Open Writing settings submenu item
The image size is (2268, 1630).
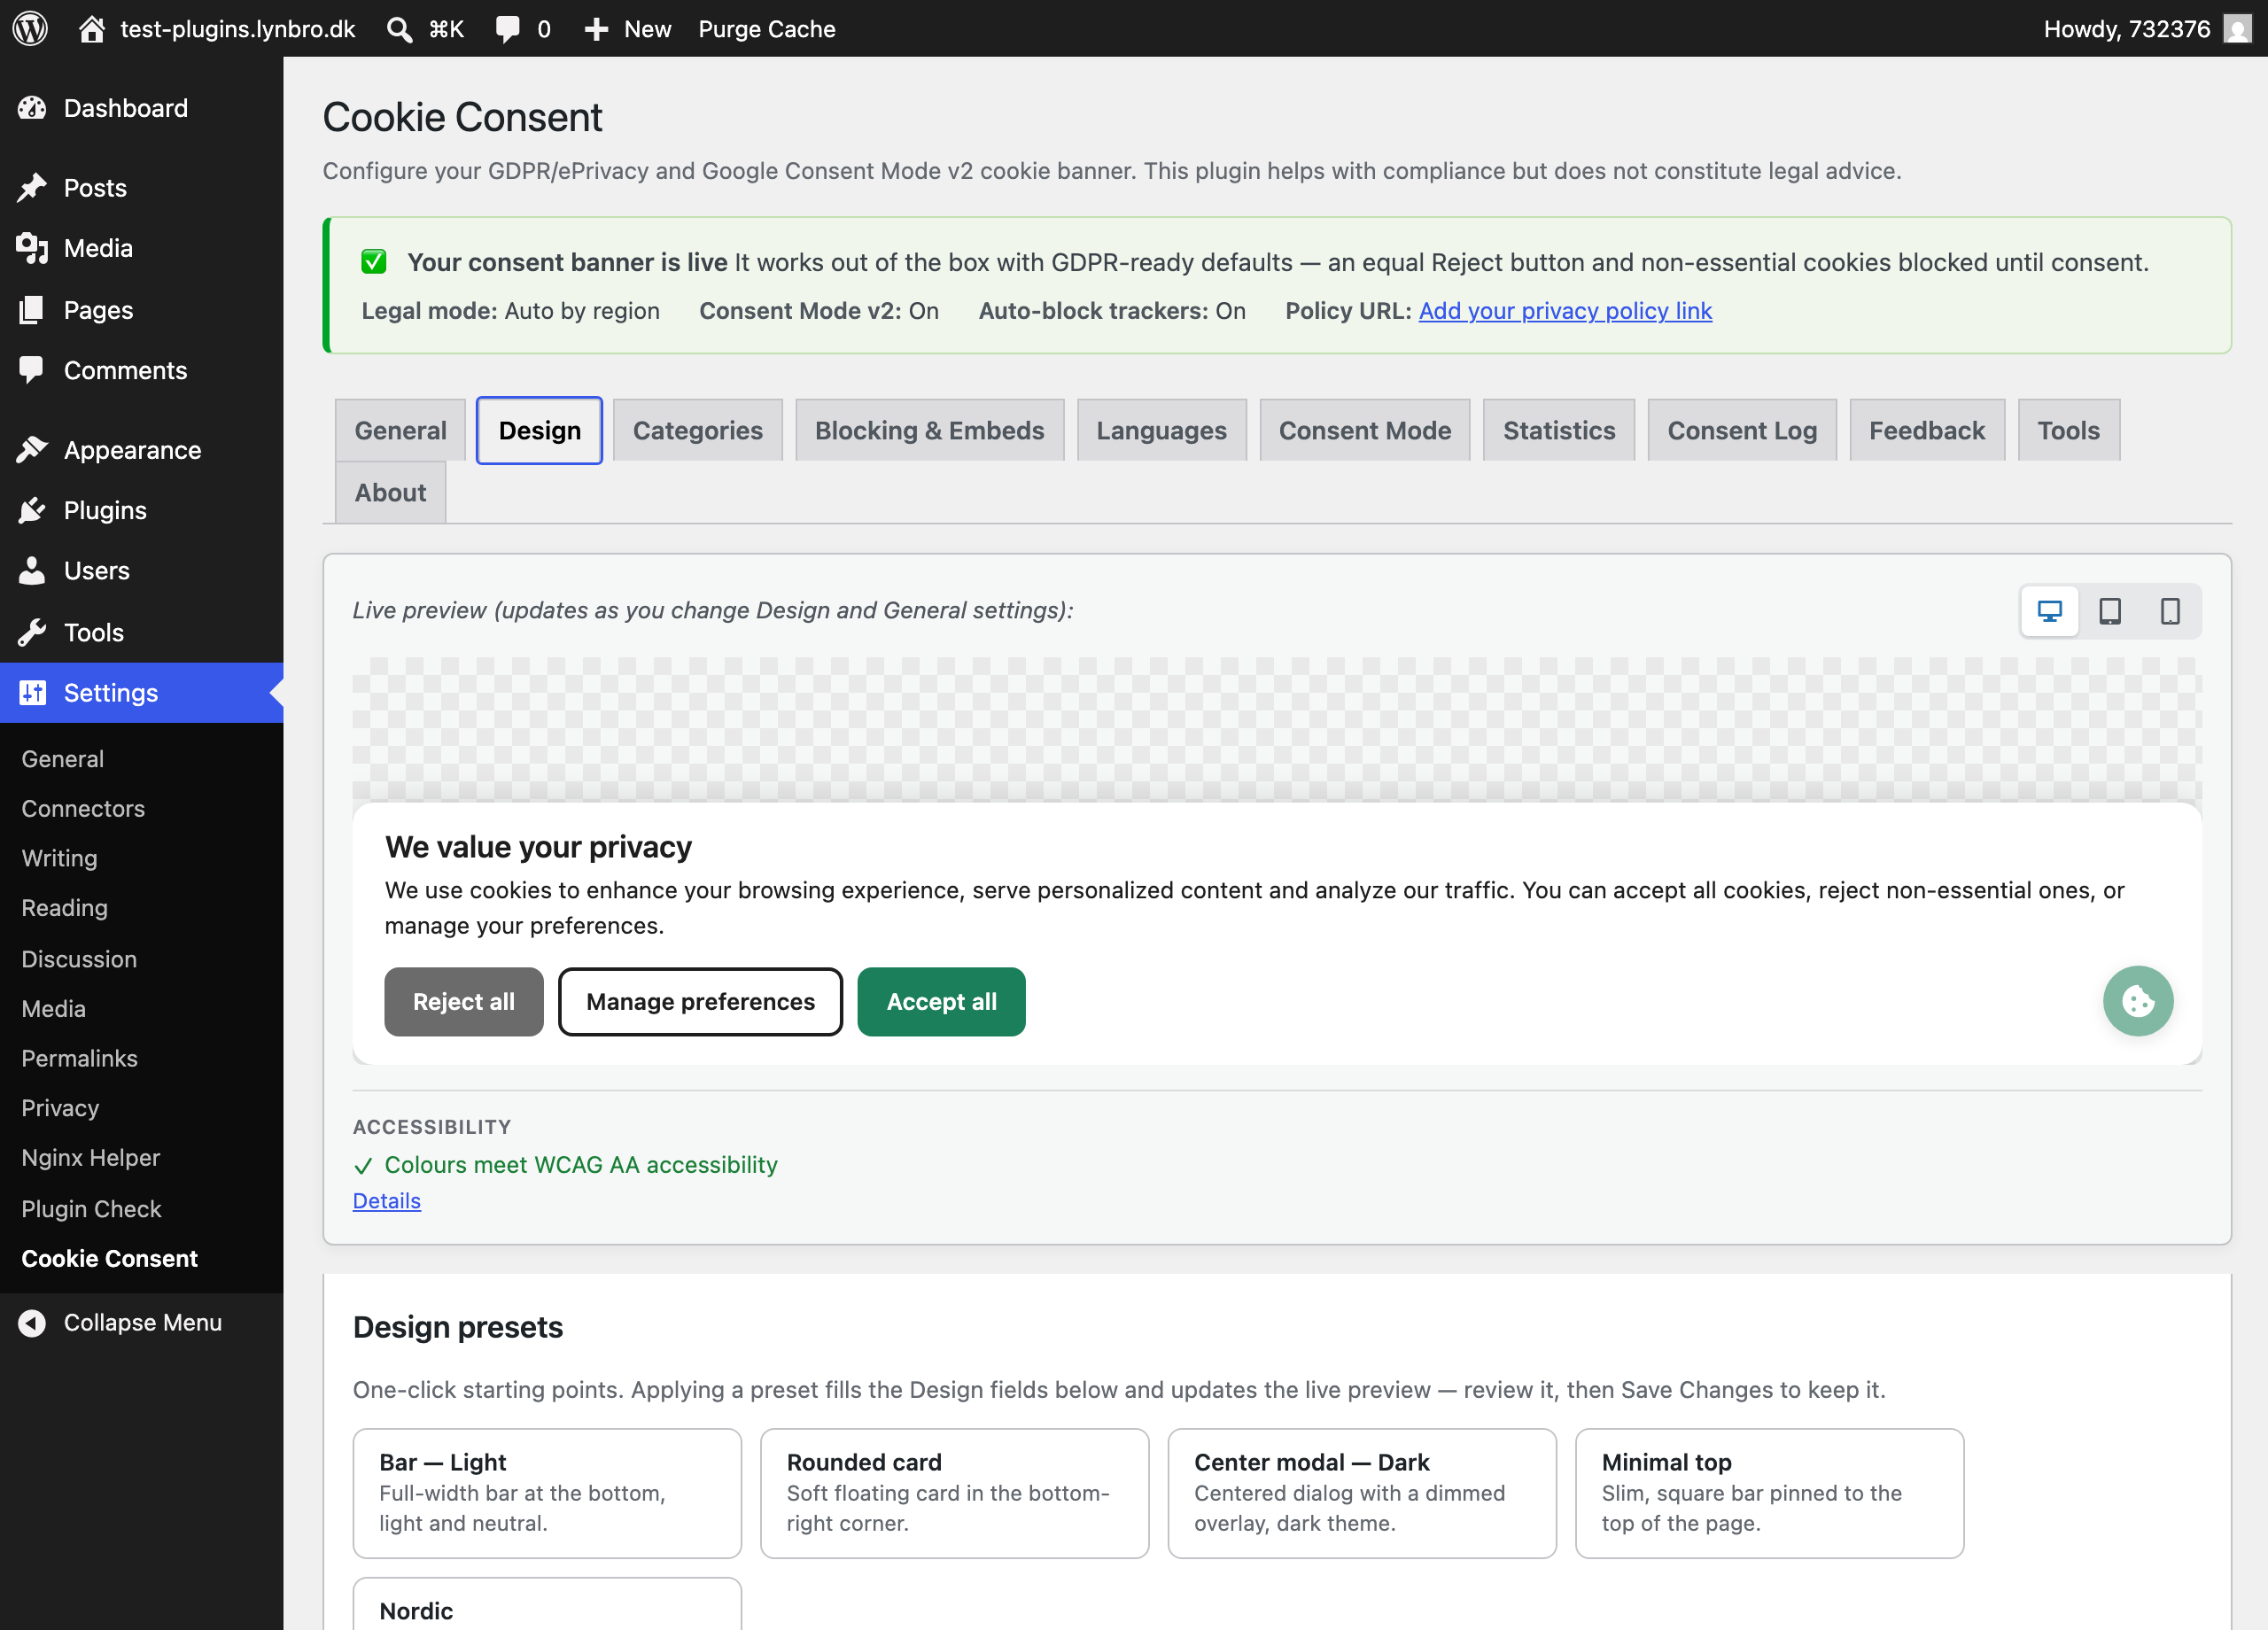click(60, 859)
